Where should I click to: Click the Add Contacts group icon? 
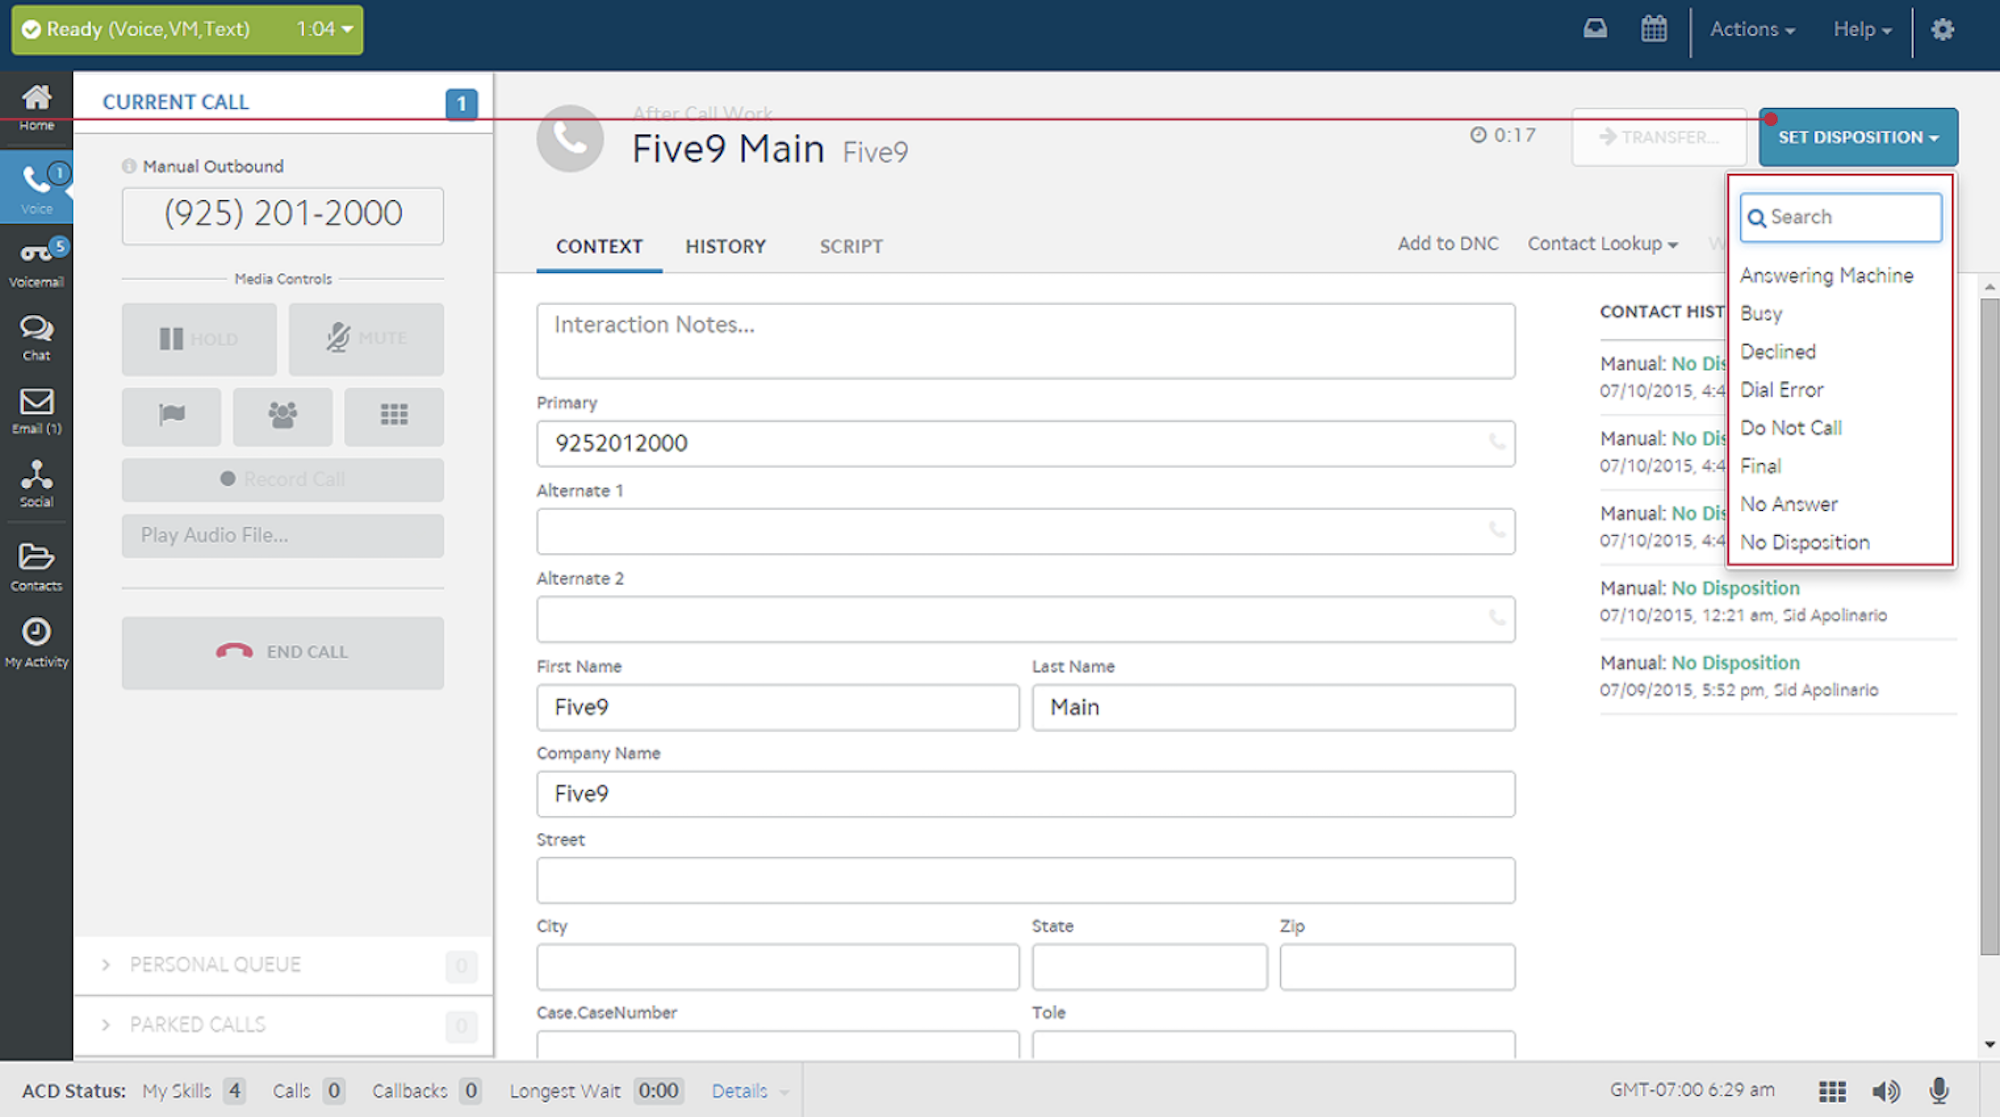(x=284, y=415)
